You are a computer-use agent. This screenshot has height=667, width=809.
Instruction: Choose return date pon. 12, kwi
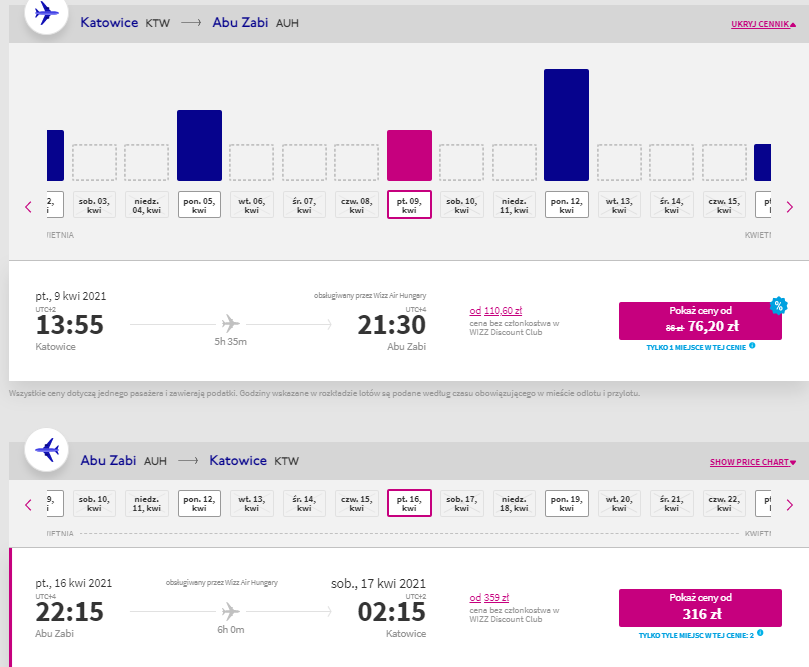[199, 503]
